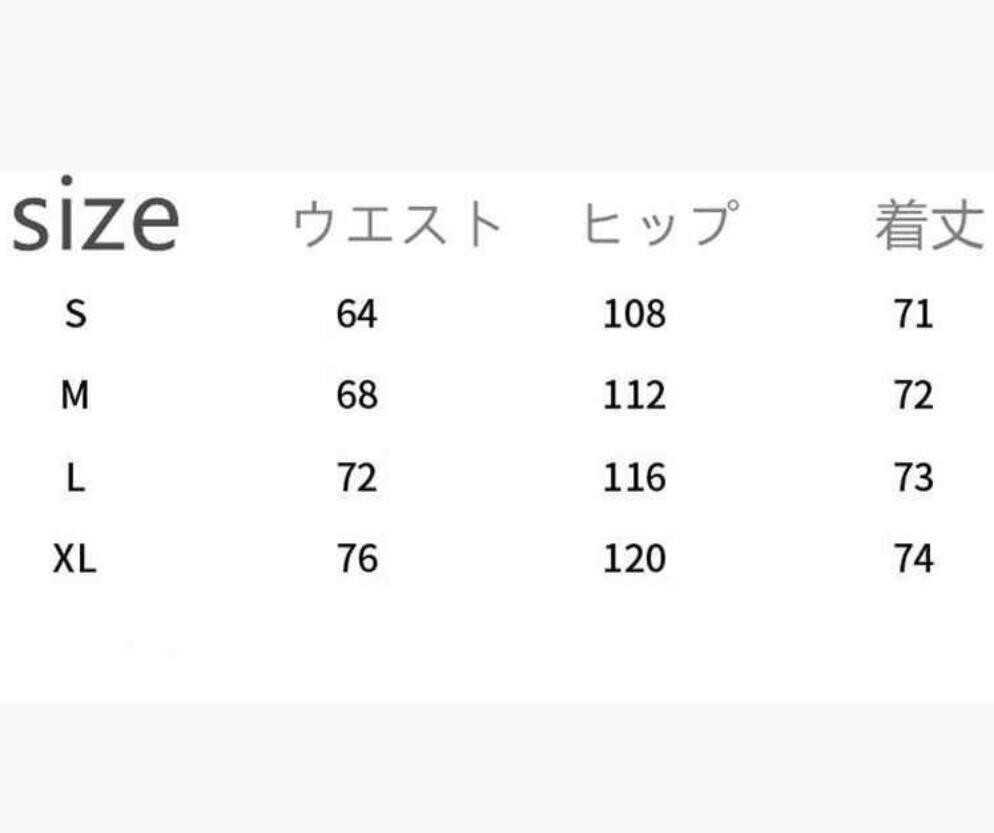Select the ウエスト column header
The width and height of the screenshot is (994, 833).
[398, 224]
